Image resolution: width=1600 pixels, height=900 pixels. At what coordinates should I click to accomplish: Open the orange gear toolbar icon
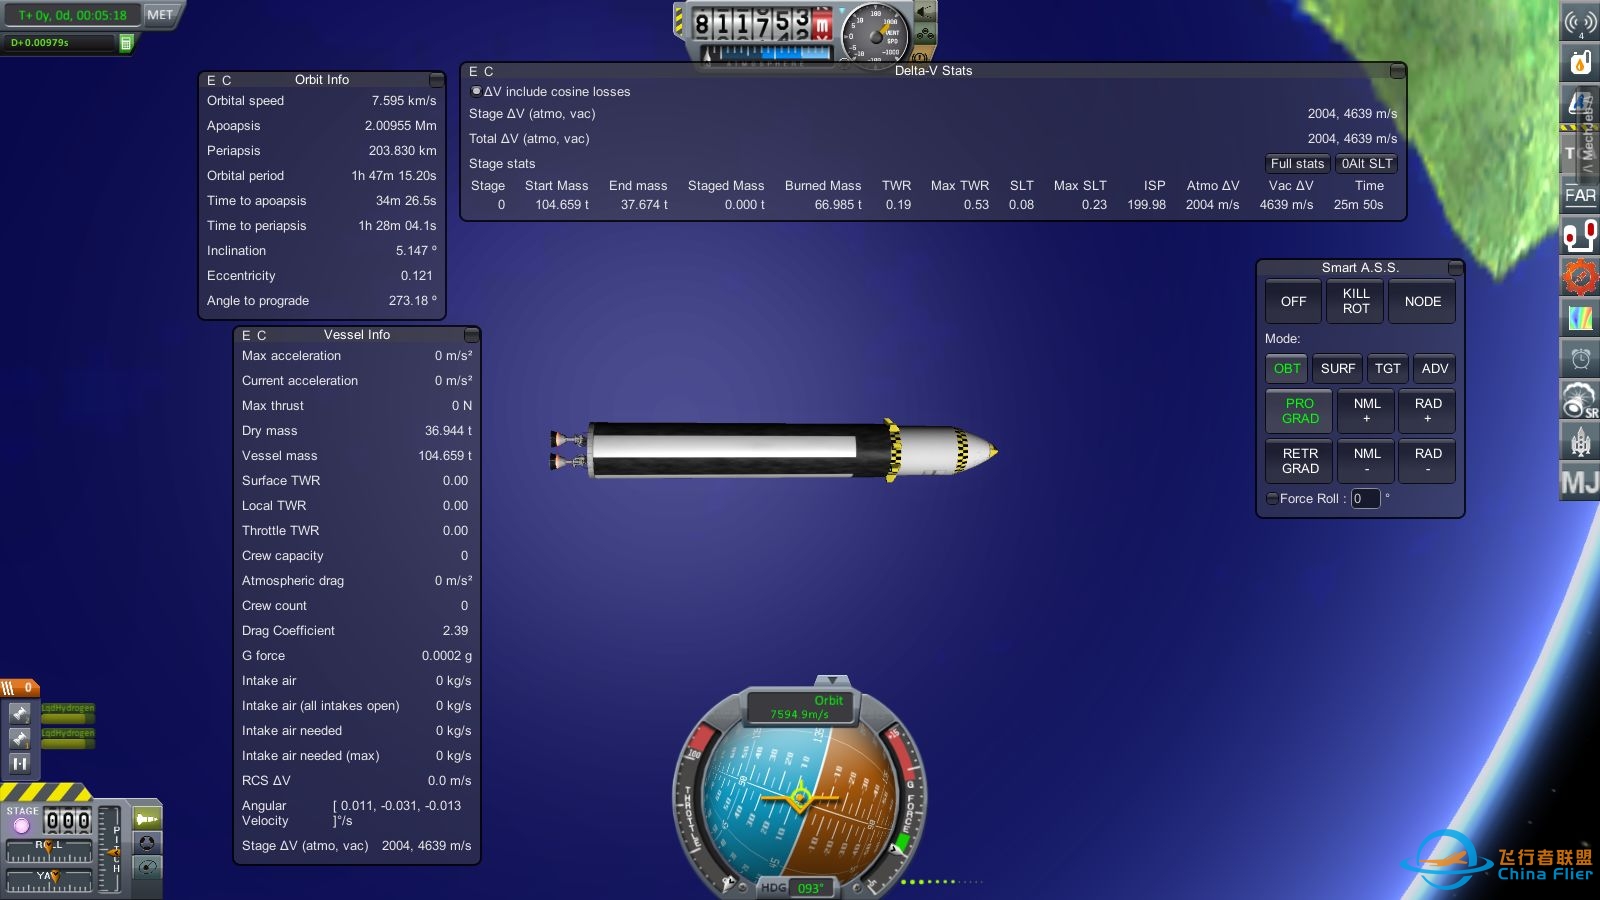tap(1580, 276)
